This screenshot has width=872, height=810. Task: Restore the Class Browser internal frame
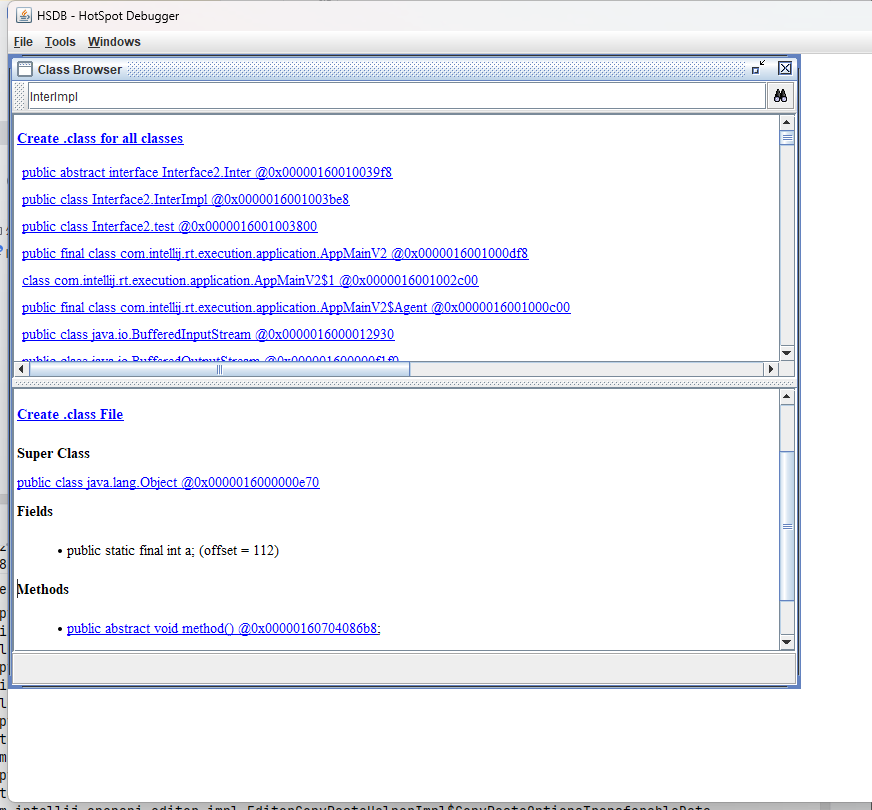758,68
